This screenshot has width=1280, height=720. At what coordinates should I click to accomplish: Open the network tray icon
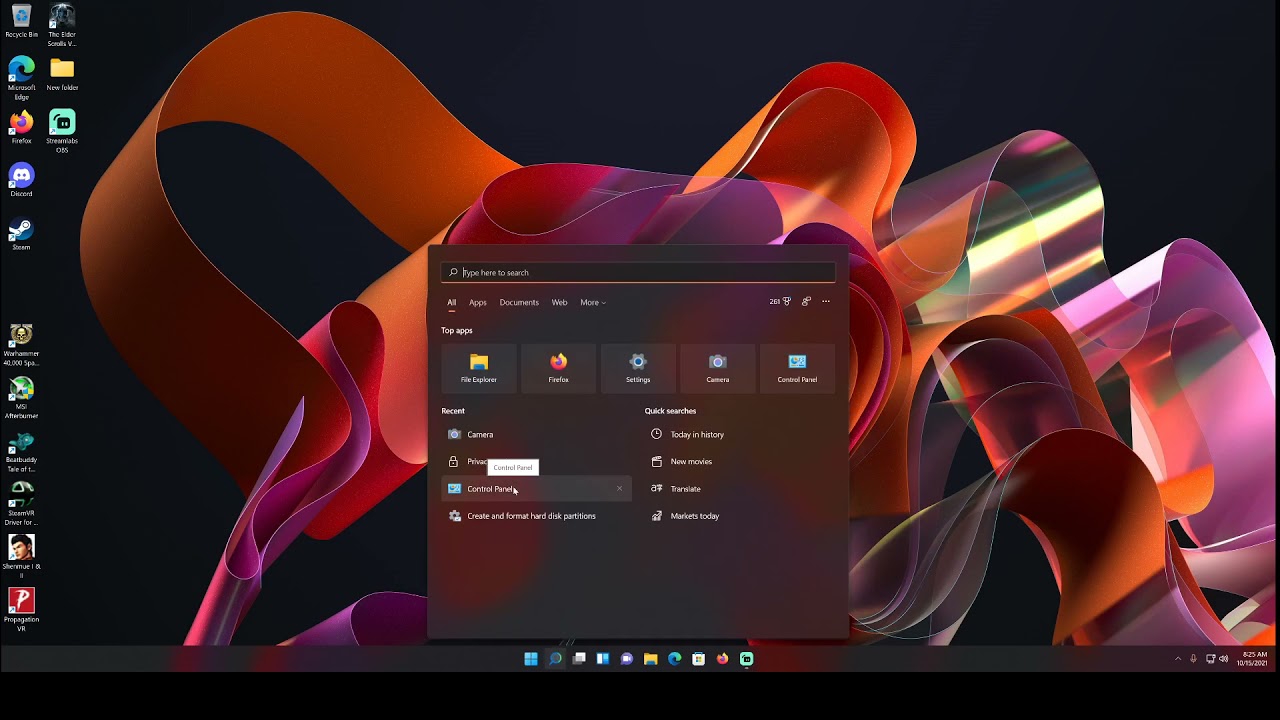1210,659
